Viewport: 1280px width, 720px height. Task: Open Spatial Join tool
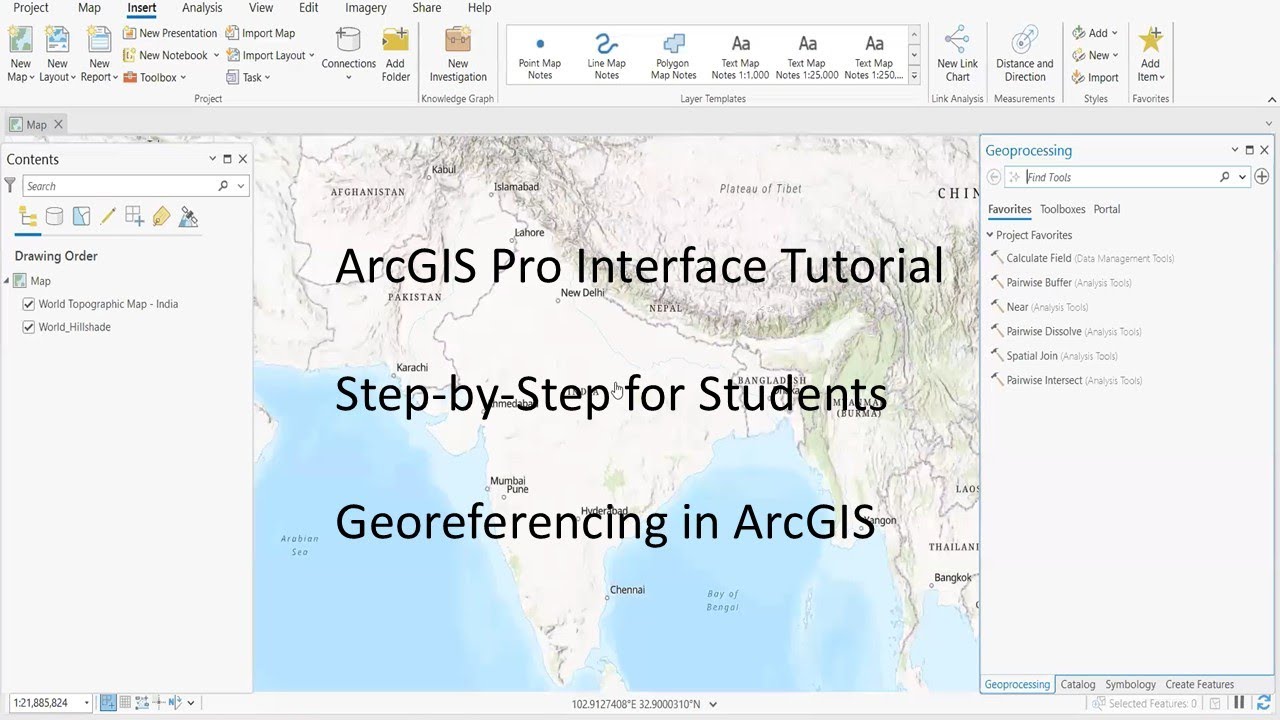point(1054,355)
